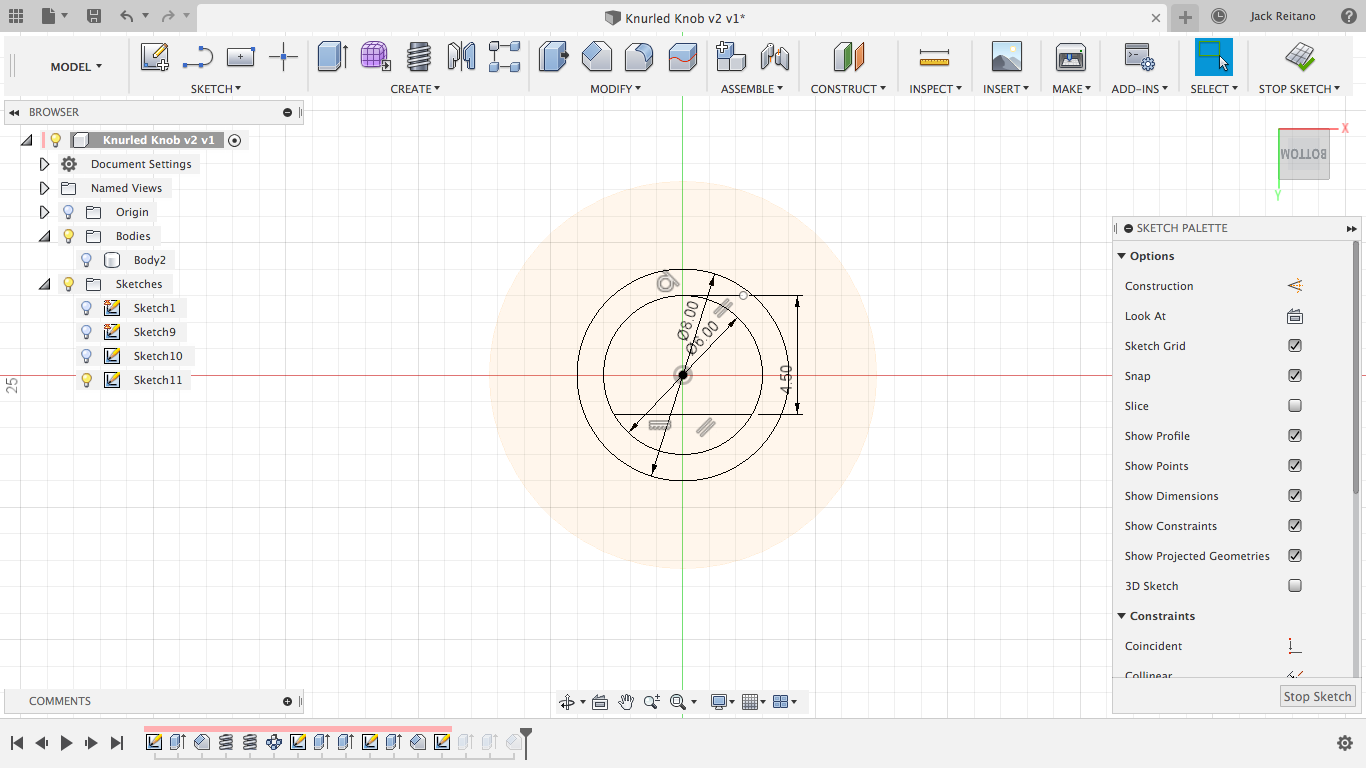Click the 3D Print icon above Make
This screenshot has width=1366, height=768.
coord(1070,57)
